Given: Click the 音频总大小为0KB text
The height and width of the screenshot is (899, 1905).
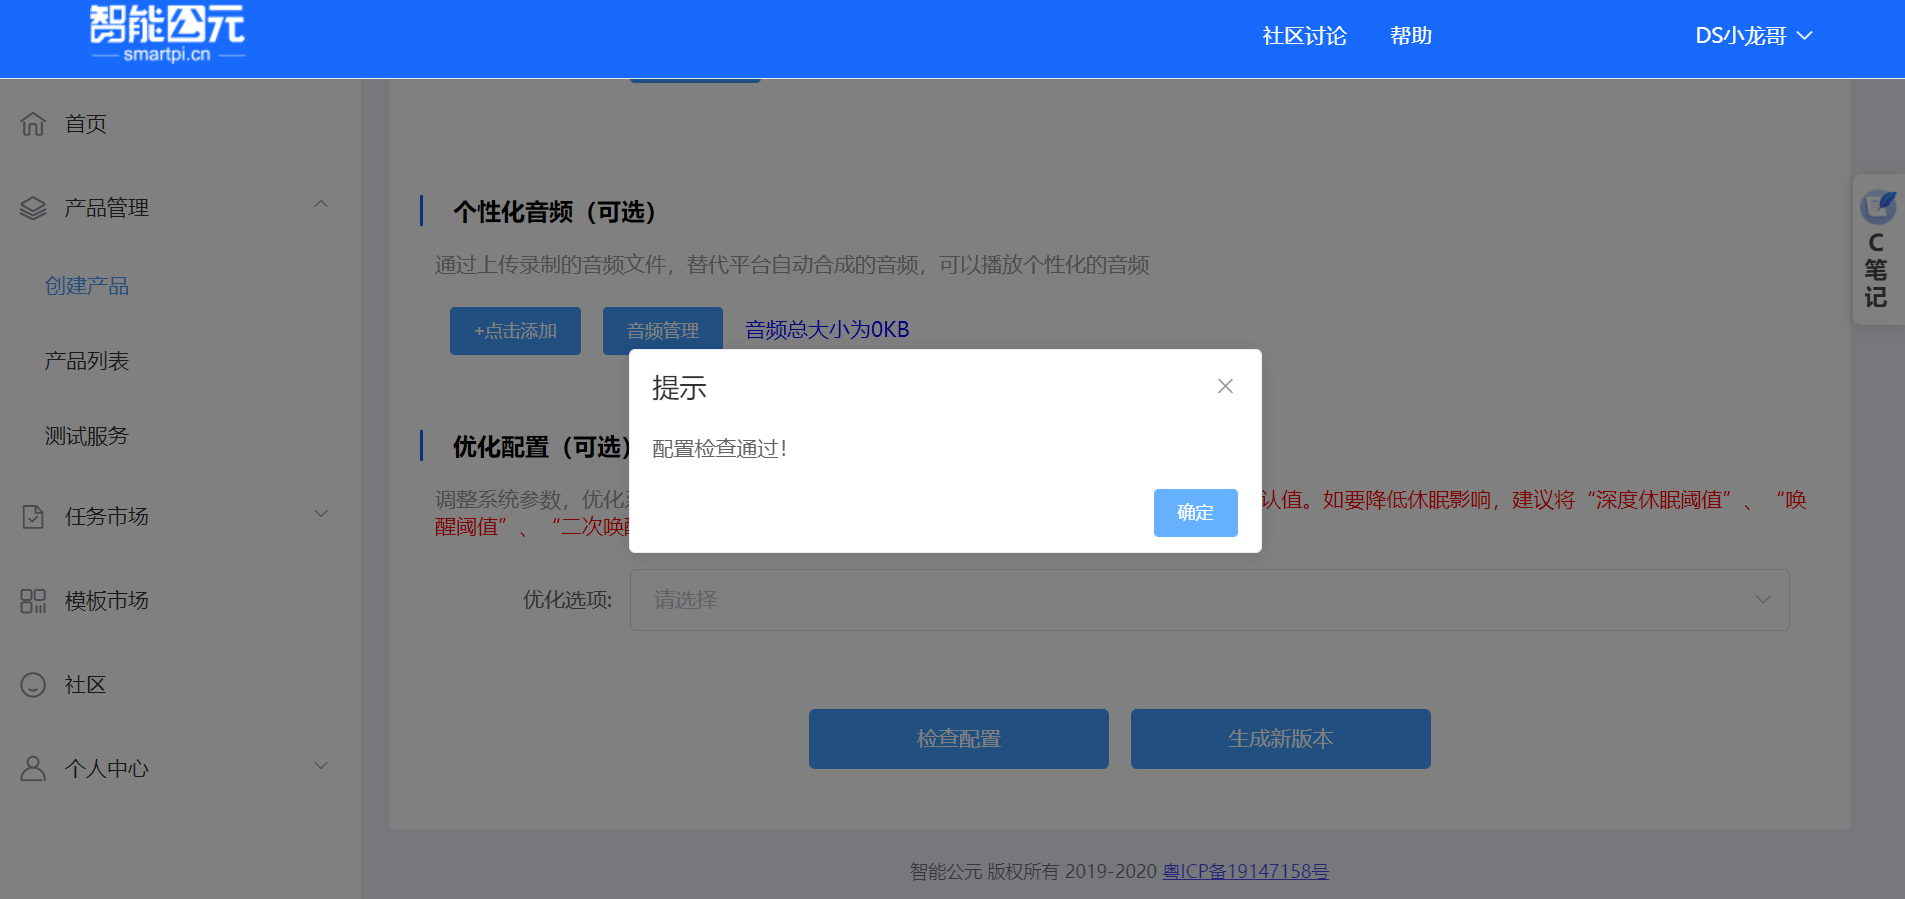Looking at the screenshot, I should tap(827, 330).
